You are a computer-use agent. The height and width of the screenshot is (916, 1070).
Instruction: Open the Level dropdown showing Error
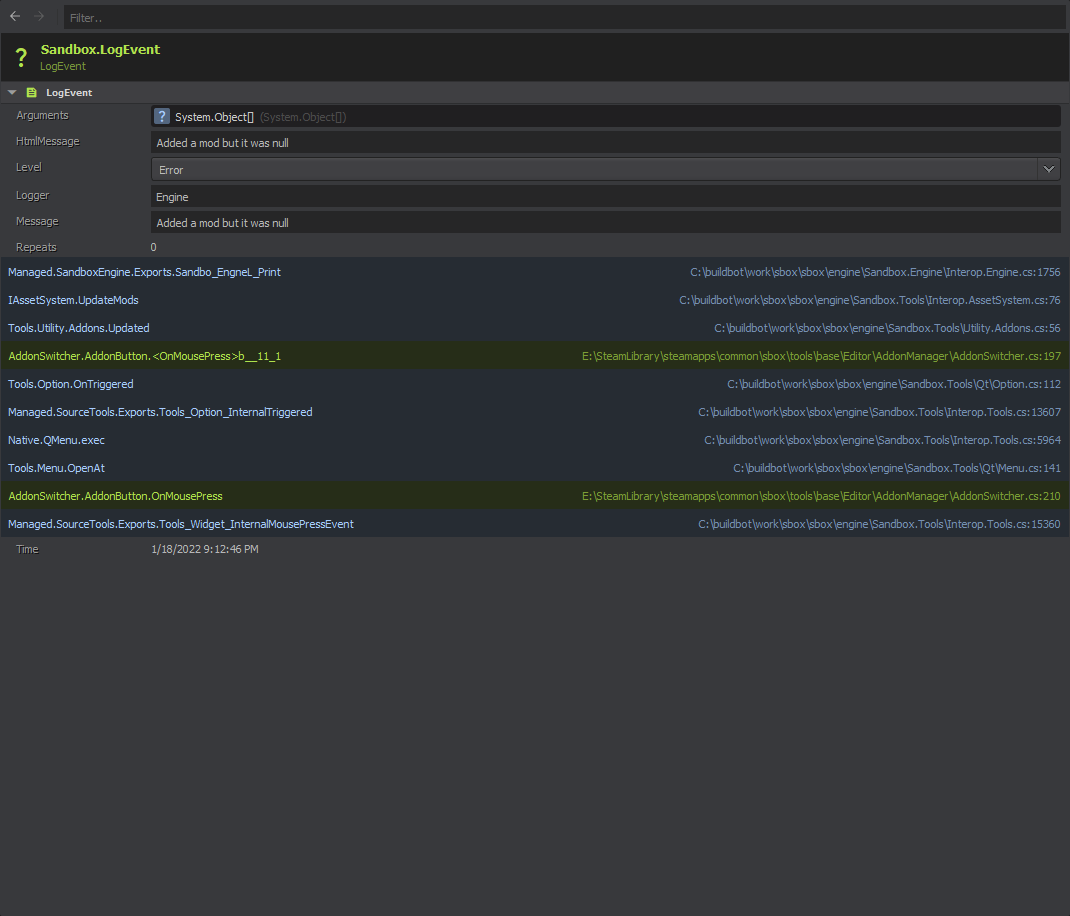[x=605, y=169]
